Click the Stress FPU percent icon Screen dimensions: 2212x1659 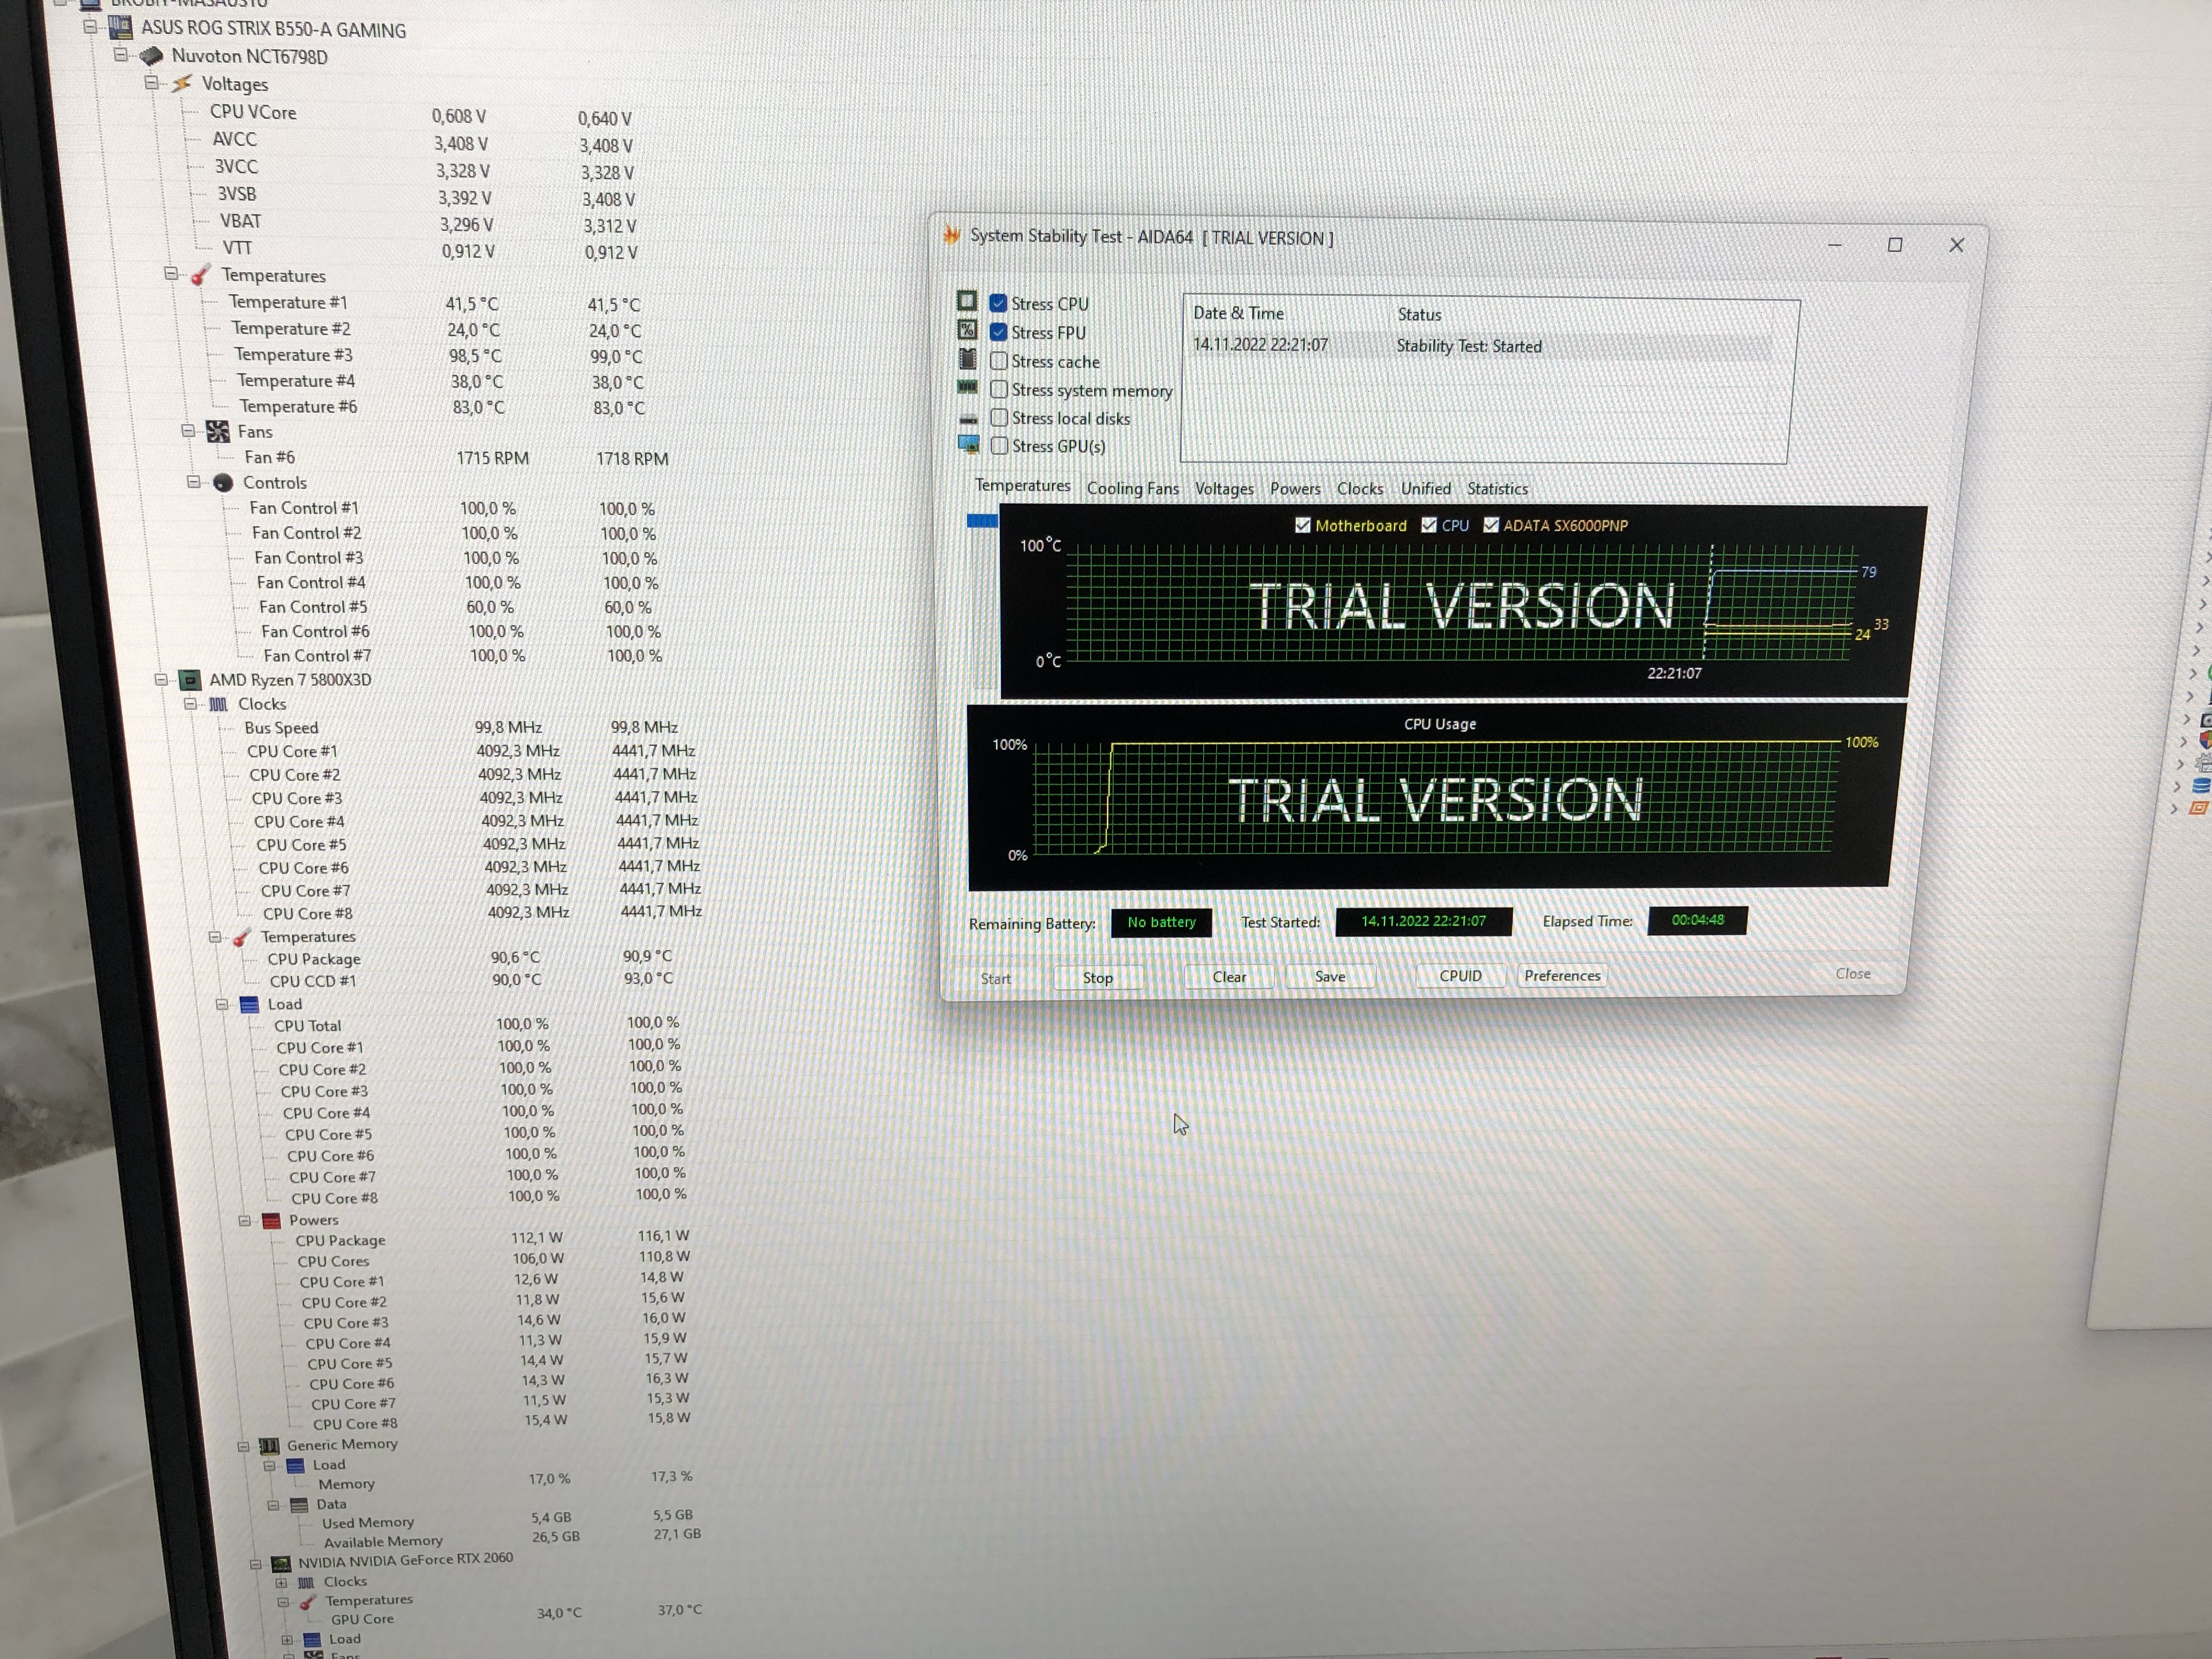967,329
